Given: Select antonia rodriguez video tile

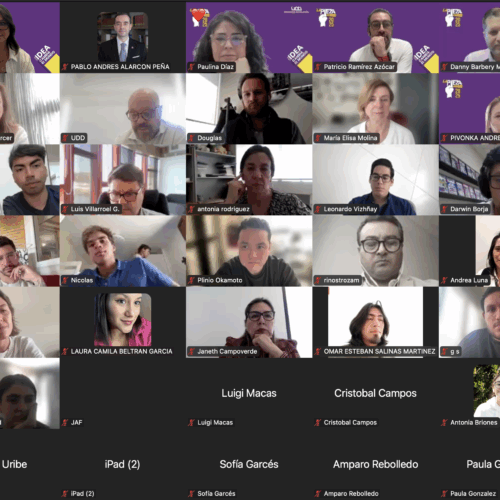Looking at the screenshot, I should pyautogui.click(x=249, y=180).
